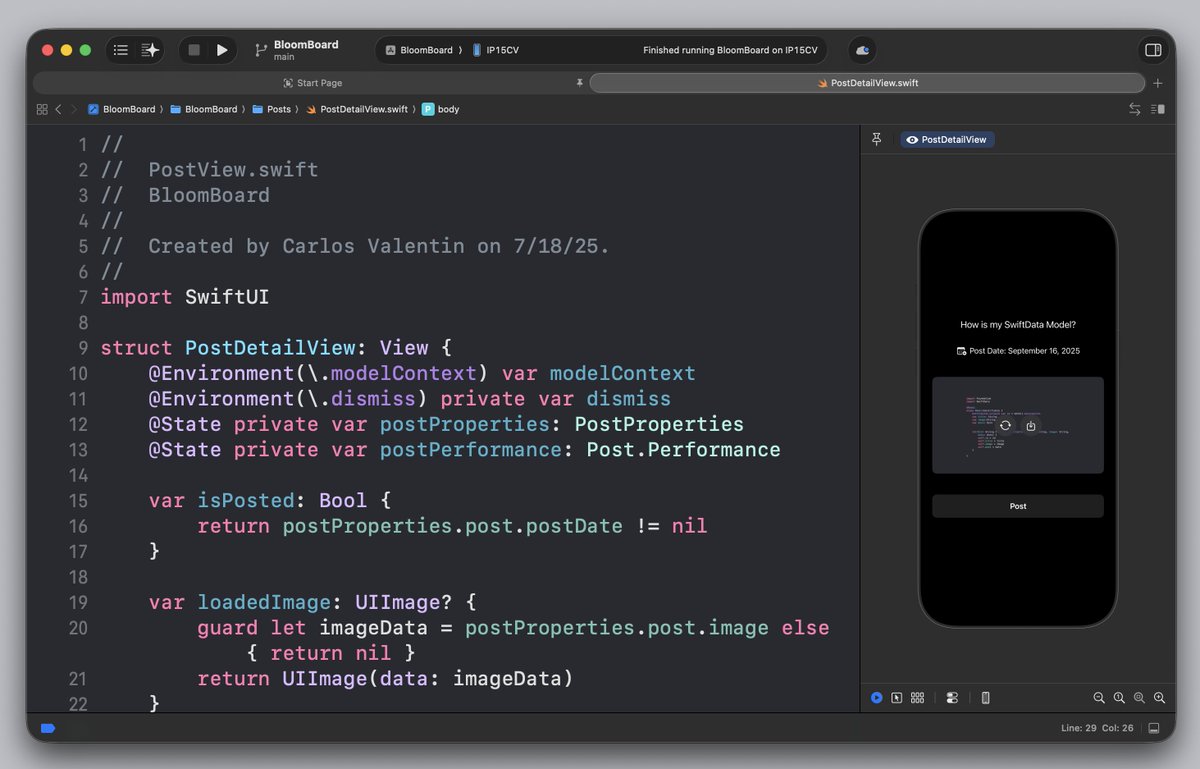Toggle code review arrows icon
Viewport: 1200px width, 769px height.
click(1135, 109)
